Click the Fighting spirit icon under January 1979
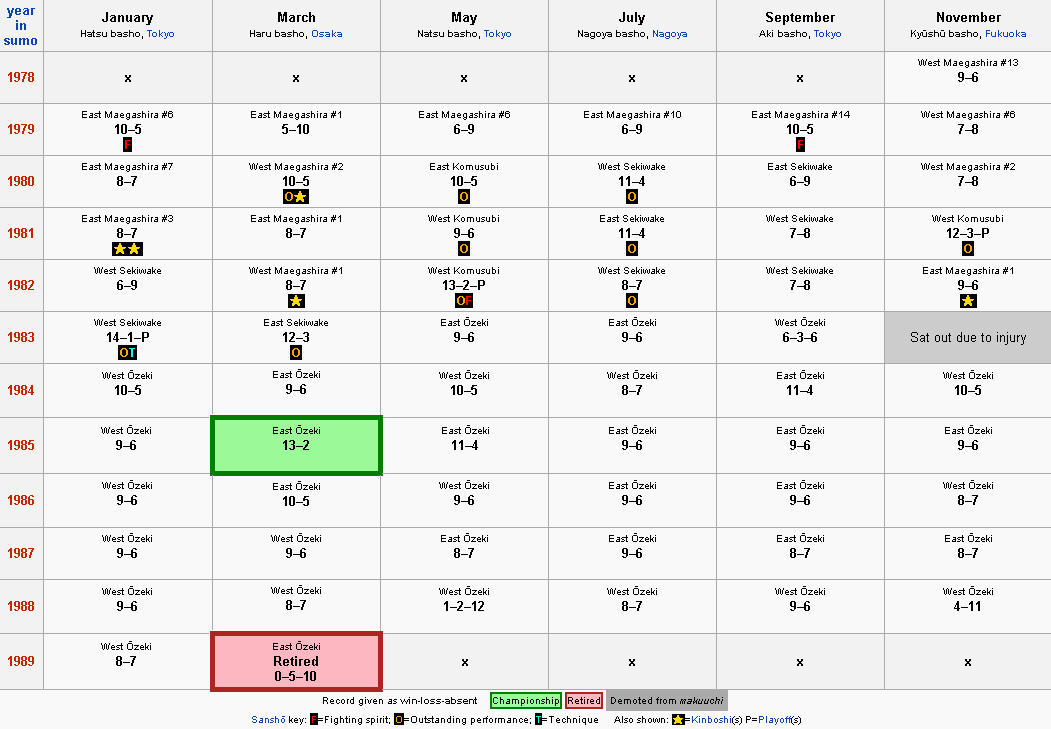Screen dimensions: 1051x729 (x=127, y=144)
